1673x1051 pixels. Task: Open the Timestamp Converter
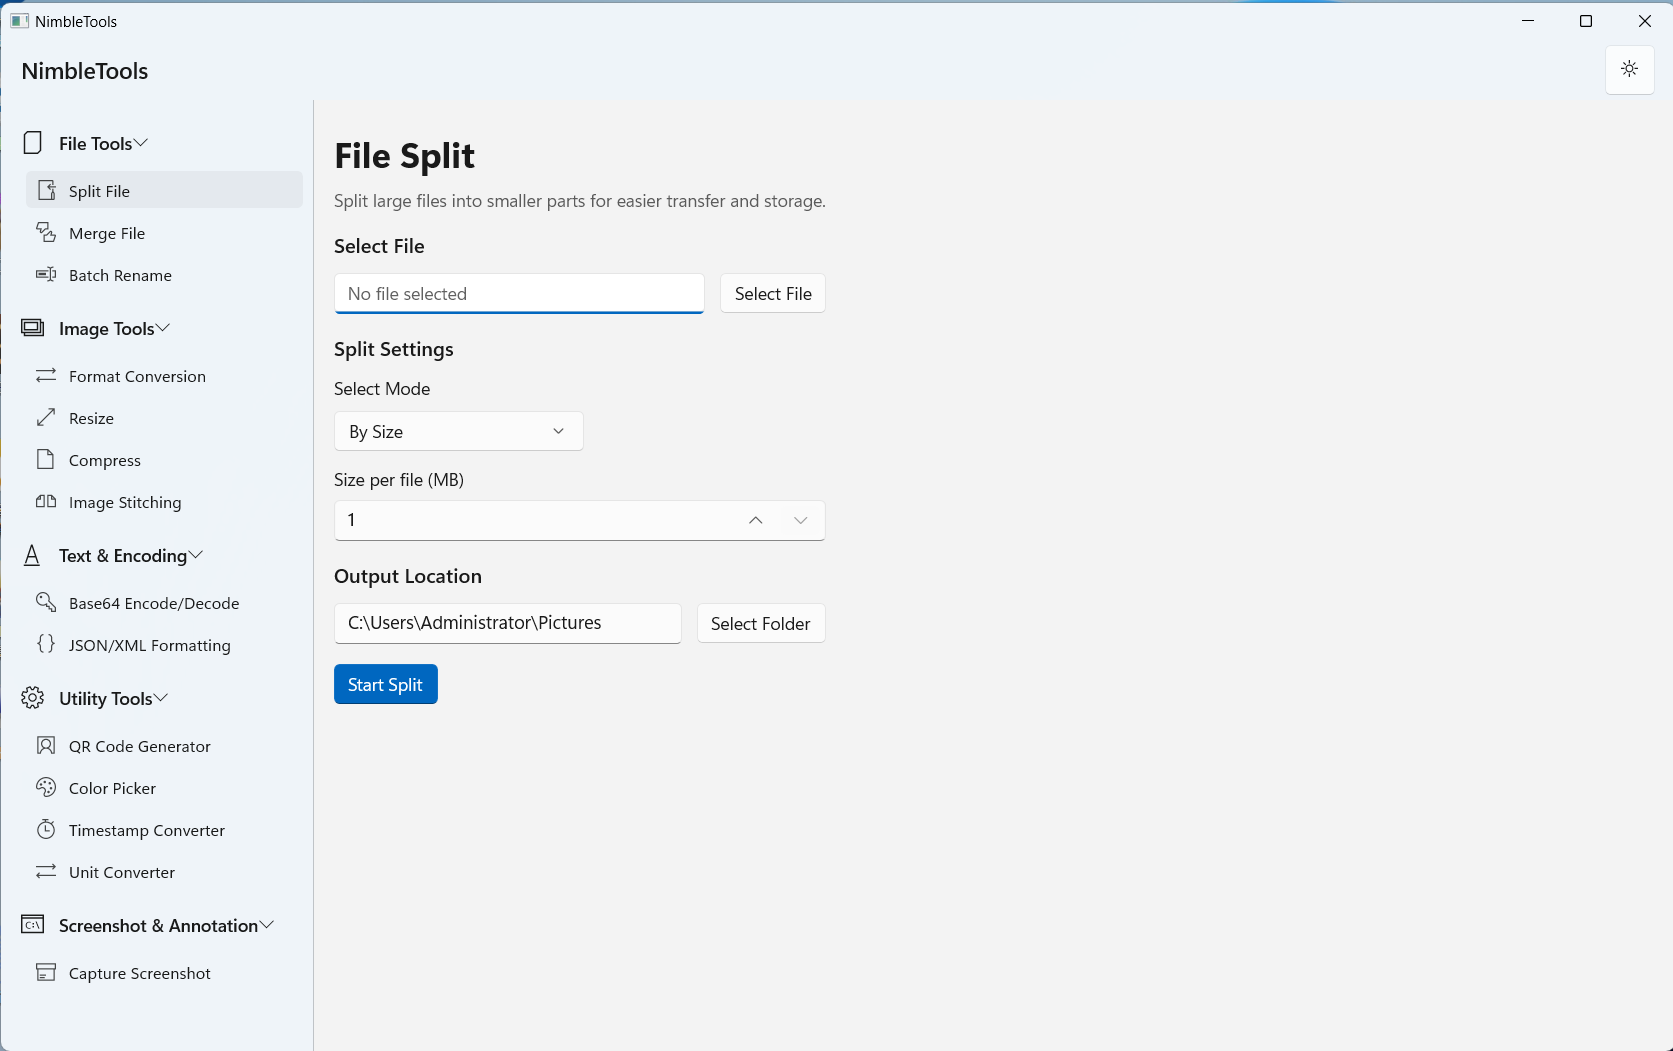pyautogui.click(x=146, y=830)
